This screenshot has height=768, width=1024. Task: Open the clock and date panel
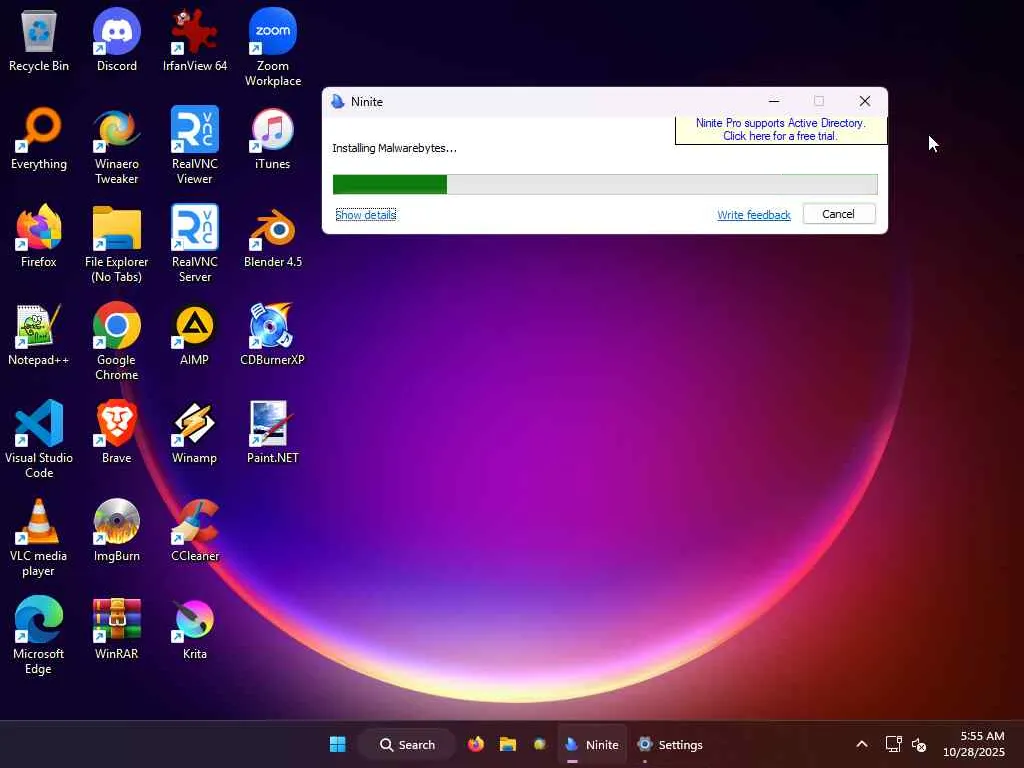974,744
